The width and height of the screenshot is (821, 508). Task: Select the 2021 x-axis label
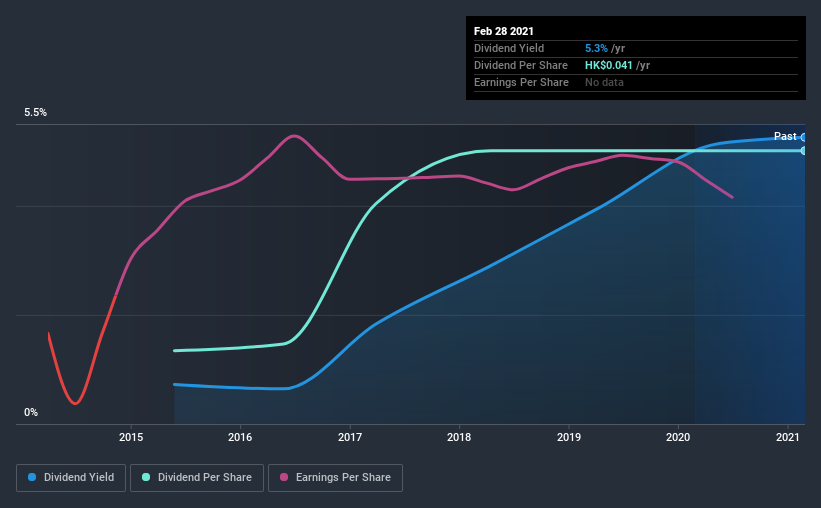tap(787, 437)
